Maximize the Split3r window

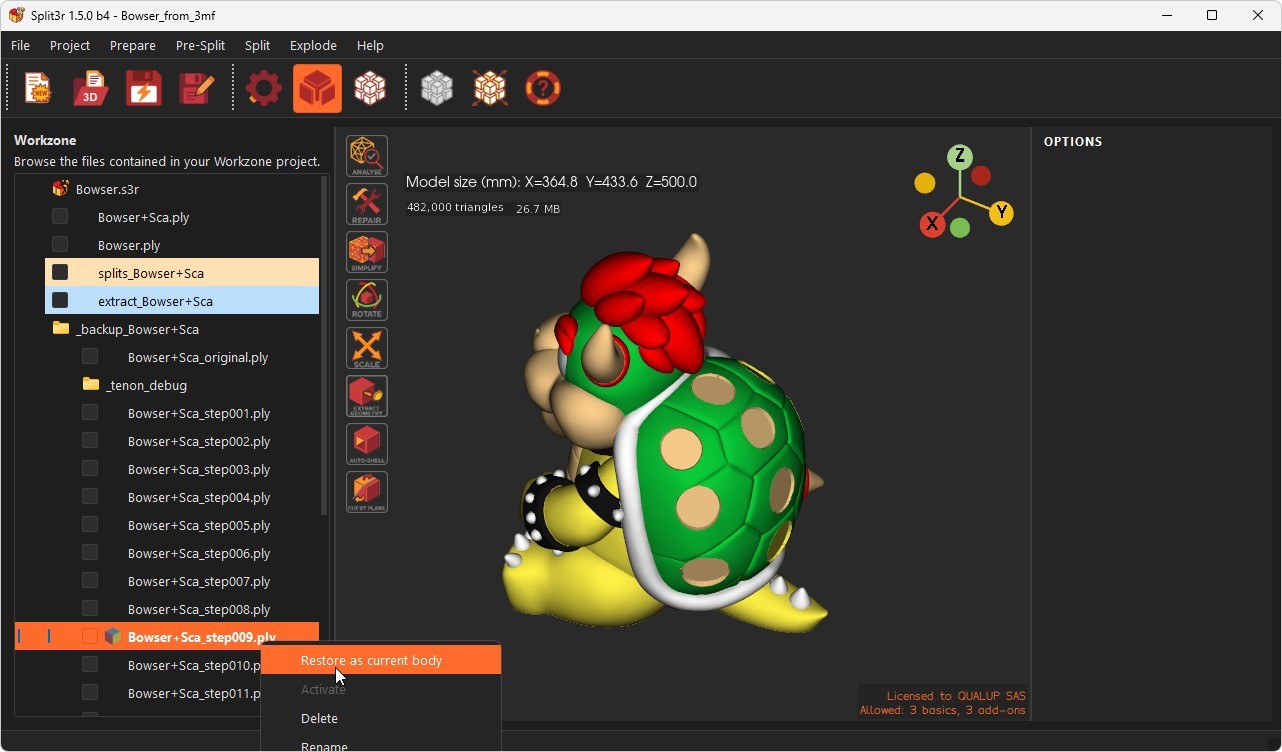coord(1212,15)
